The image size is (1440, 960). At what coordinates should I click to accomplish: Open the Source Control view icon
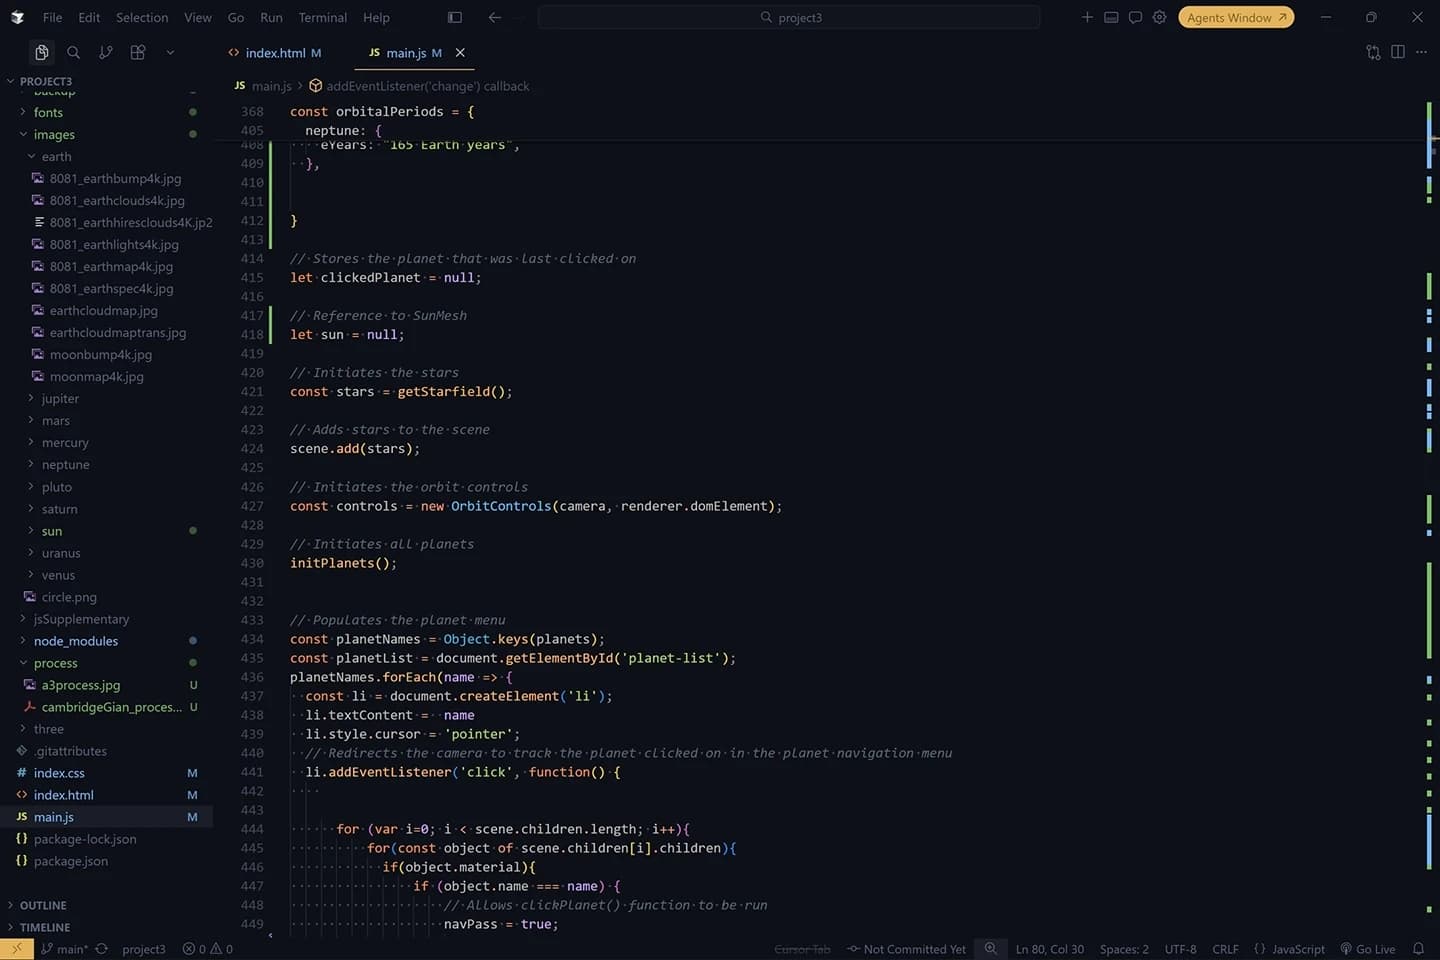pos(105,52)
